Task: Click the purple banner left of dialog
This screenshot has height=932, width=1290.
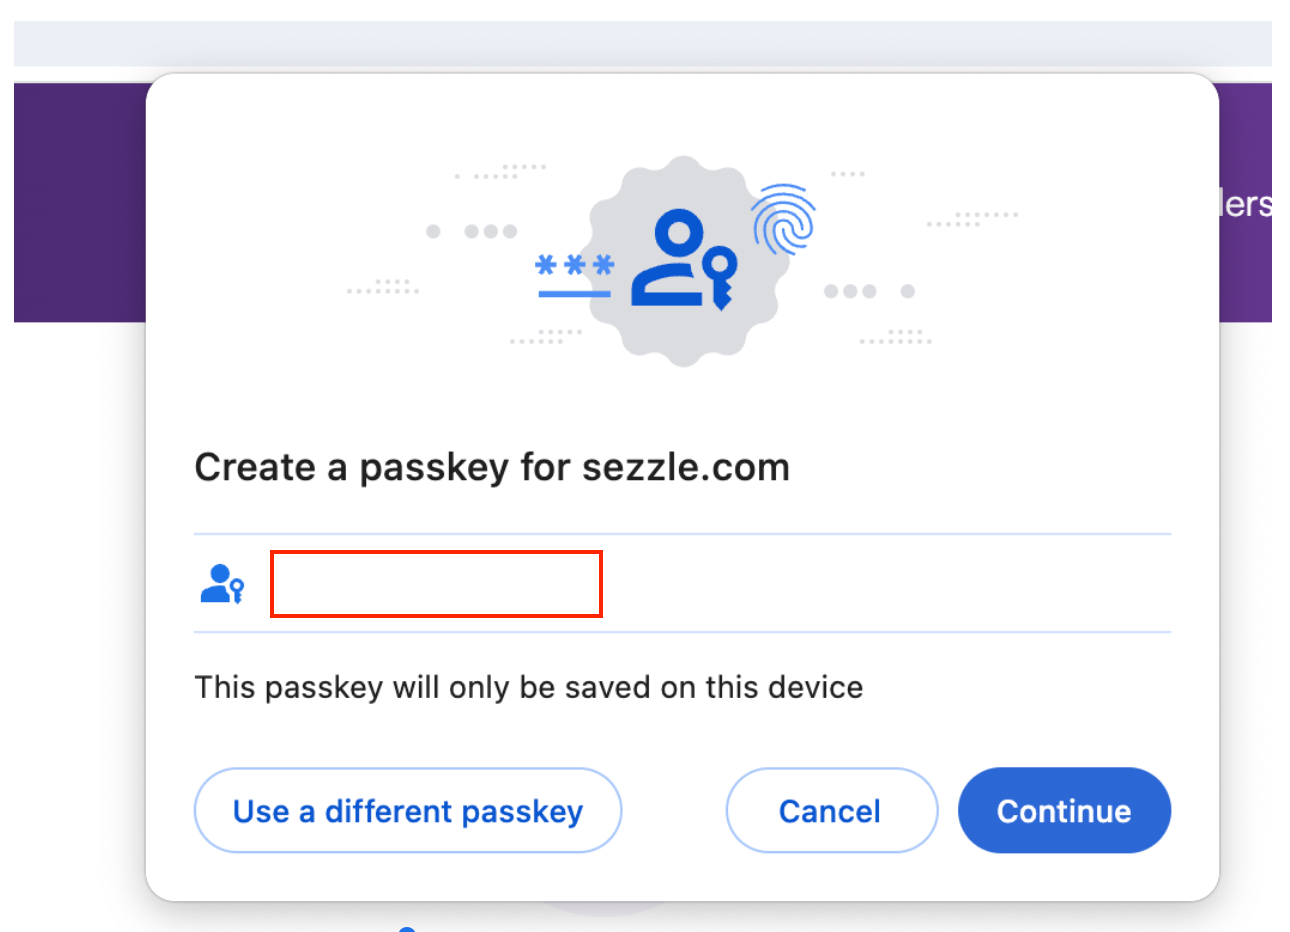Action: pyautogui.click(x=79, y=202)
